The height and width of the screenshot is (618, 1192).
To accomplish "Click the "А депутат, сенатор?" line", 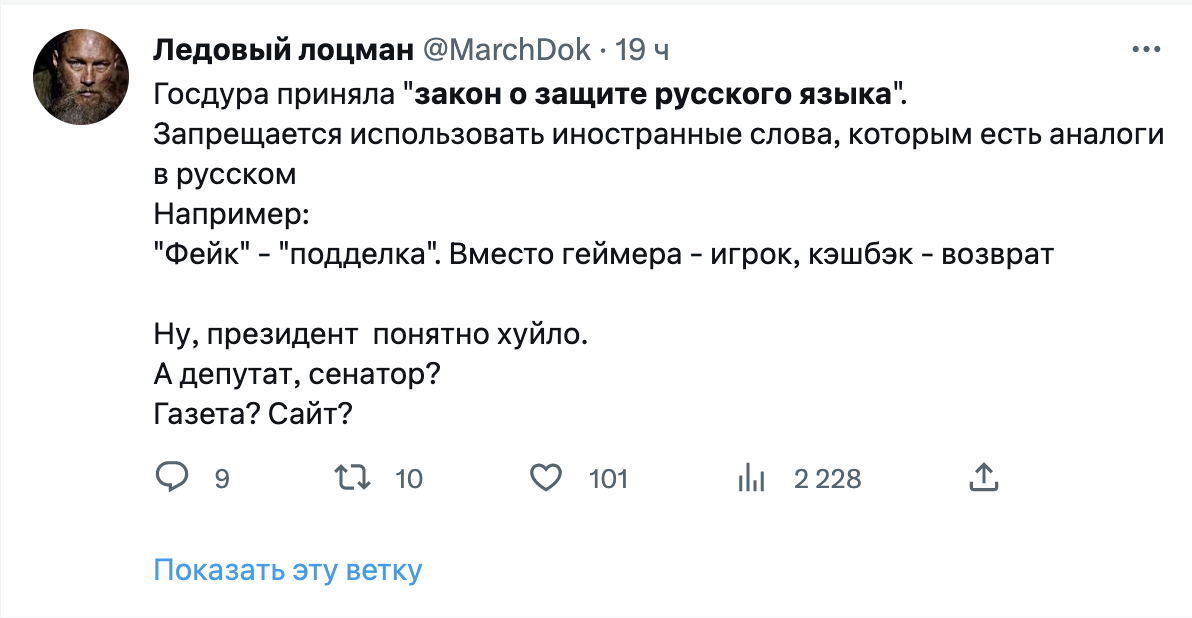I will point(298,374).
